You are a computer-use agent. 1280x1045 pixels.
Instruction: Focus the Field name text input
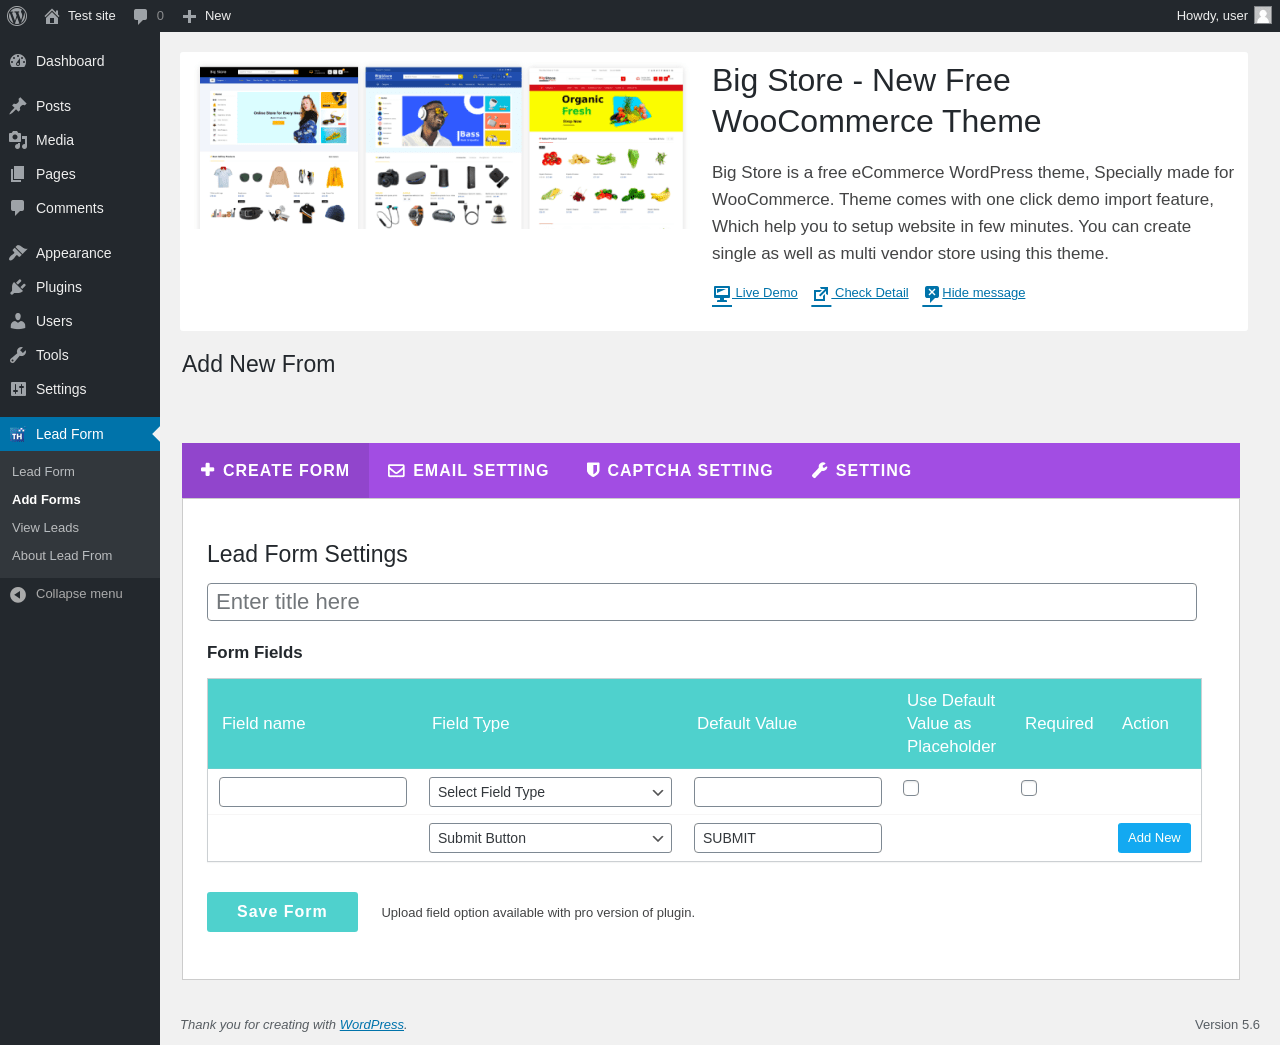pos(313,792)
